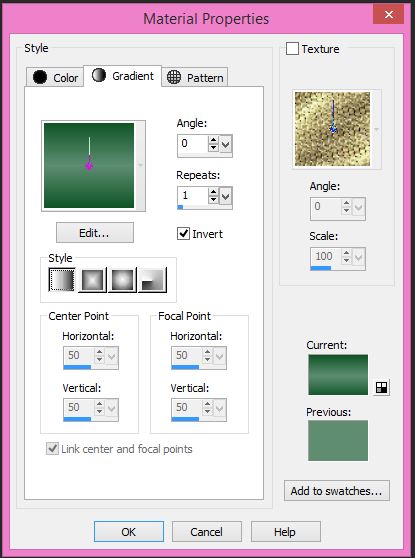The image size is (415, 558).
Task: Decrease Repeats value with down arrow
Action: point(213,199)
